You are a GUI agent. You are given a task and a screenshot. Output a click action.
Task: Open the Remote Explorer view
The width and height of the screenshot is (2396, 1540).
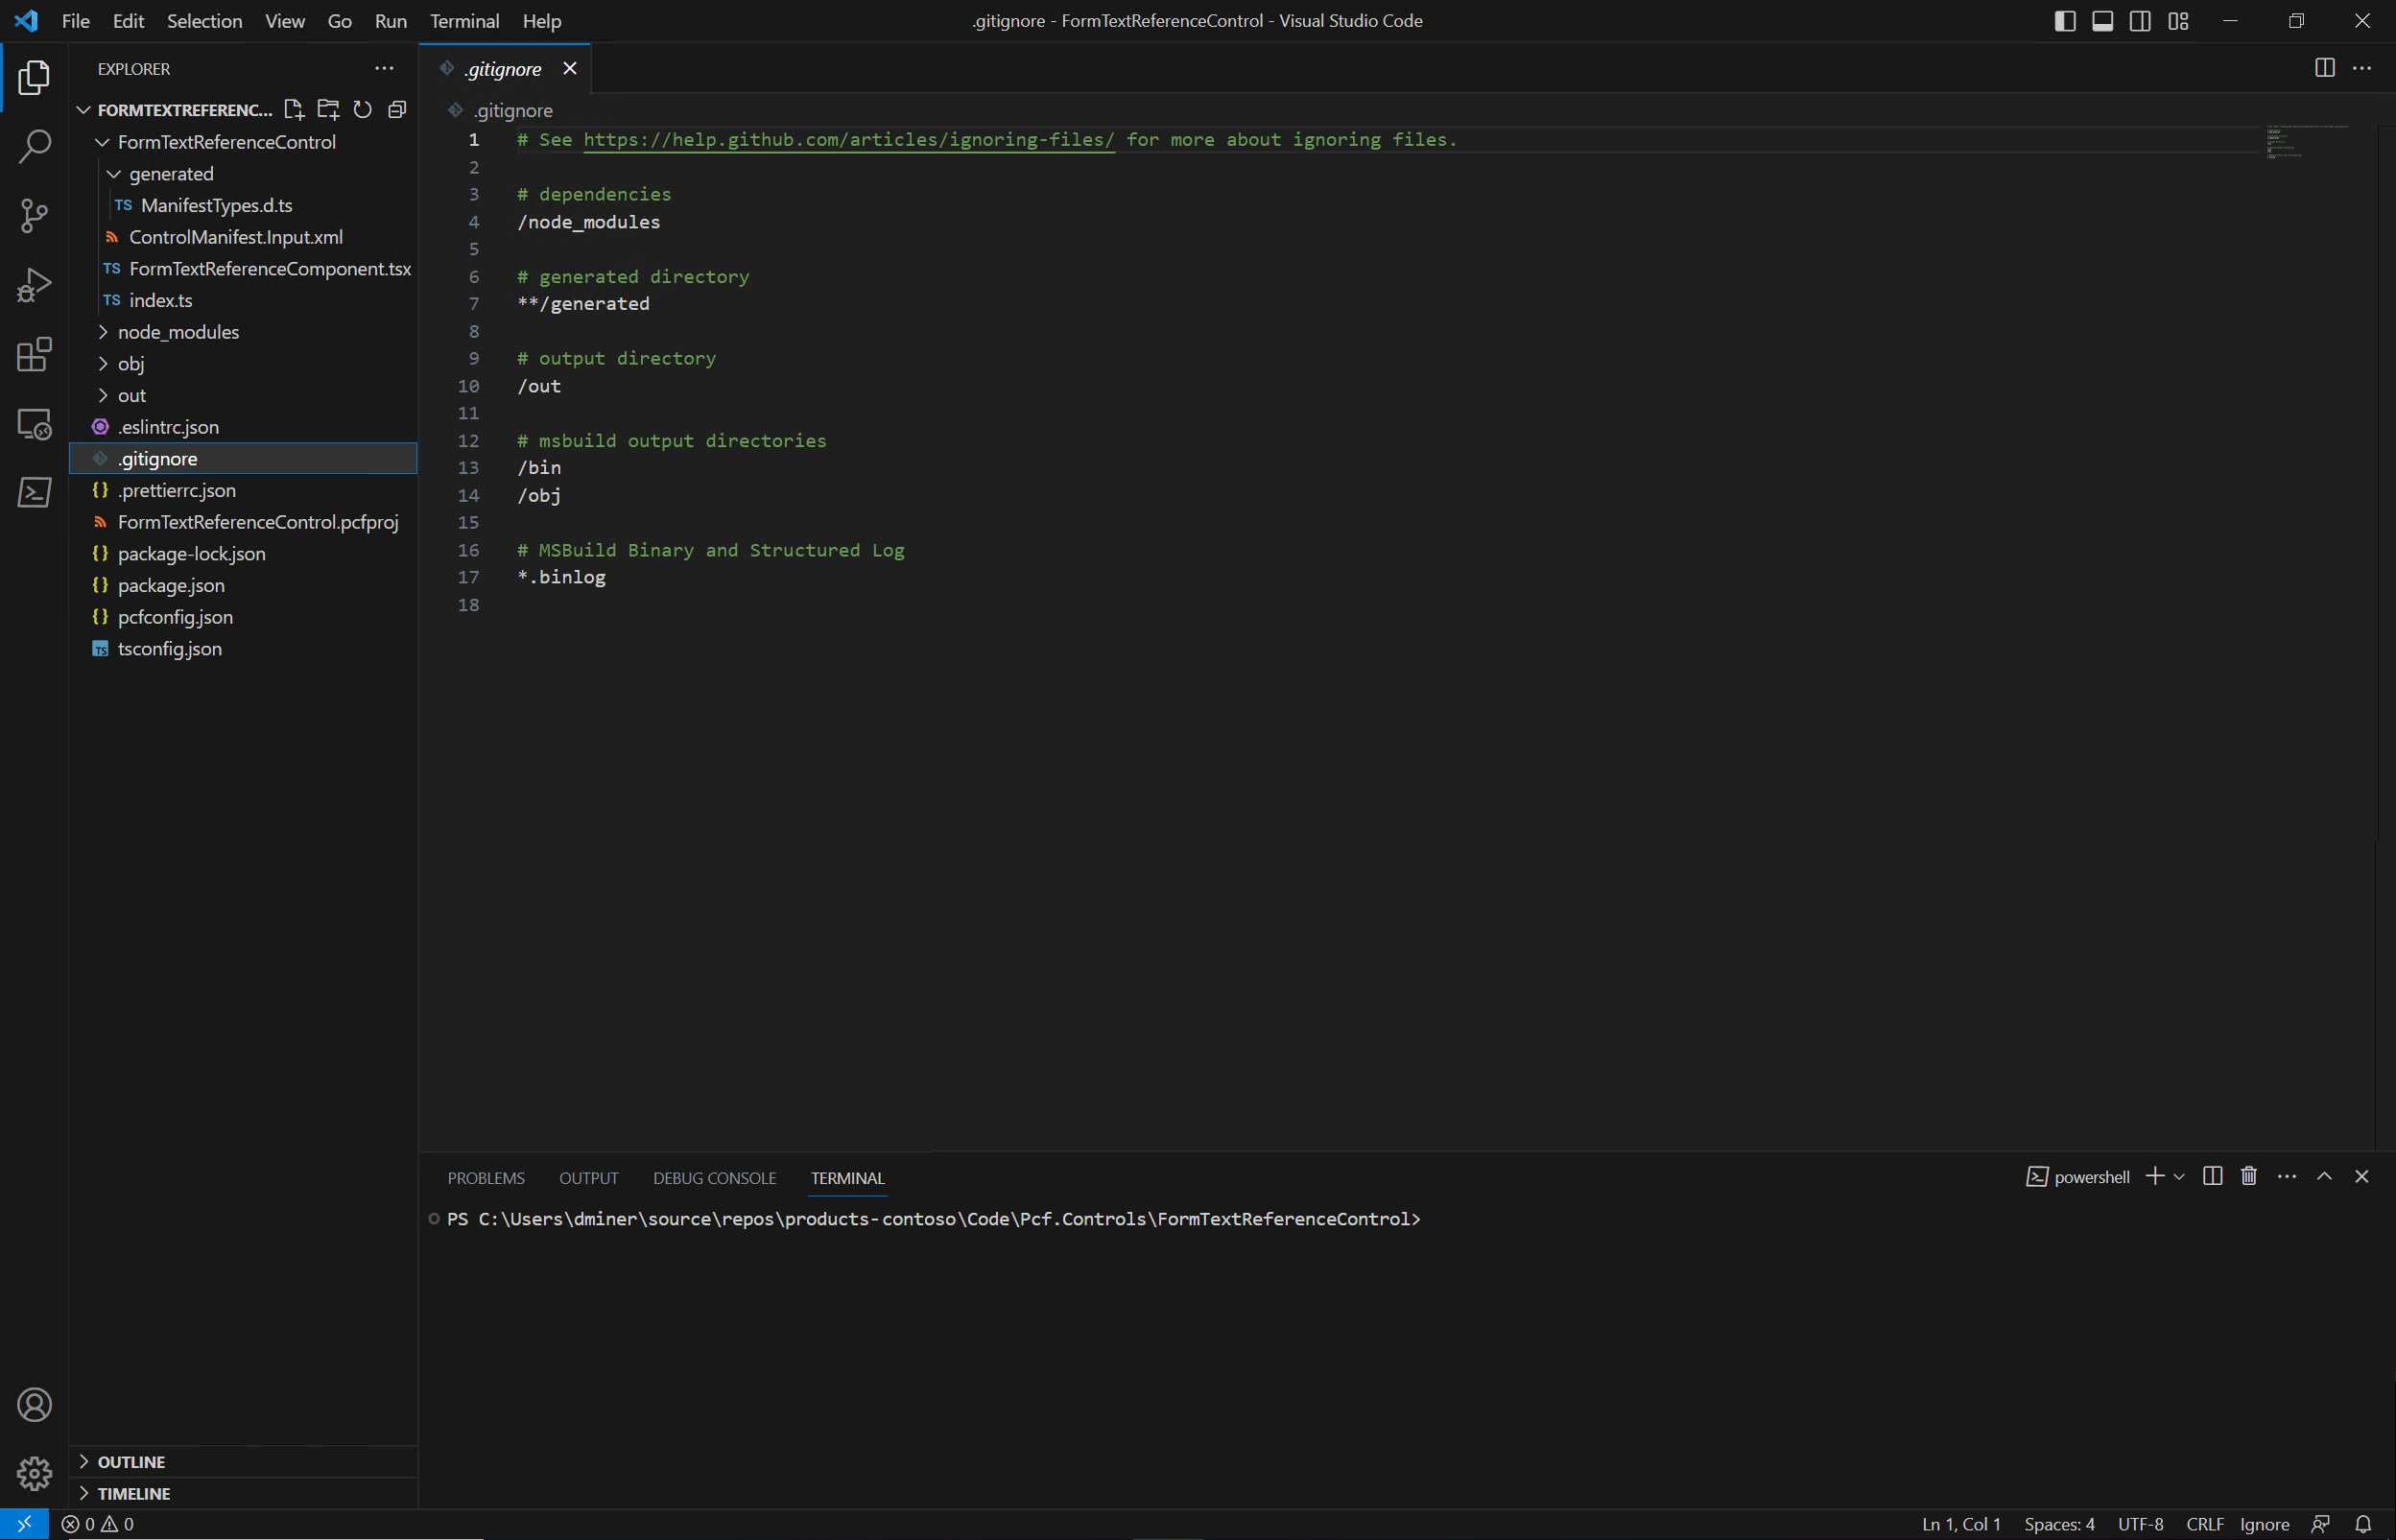click(x=34, y=424)
